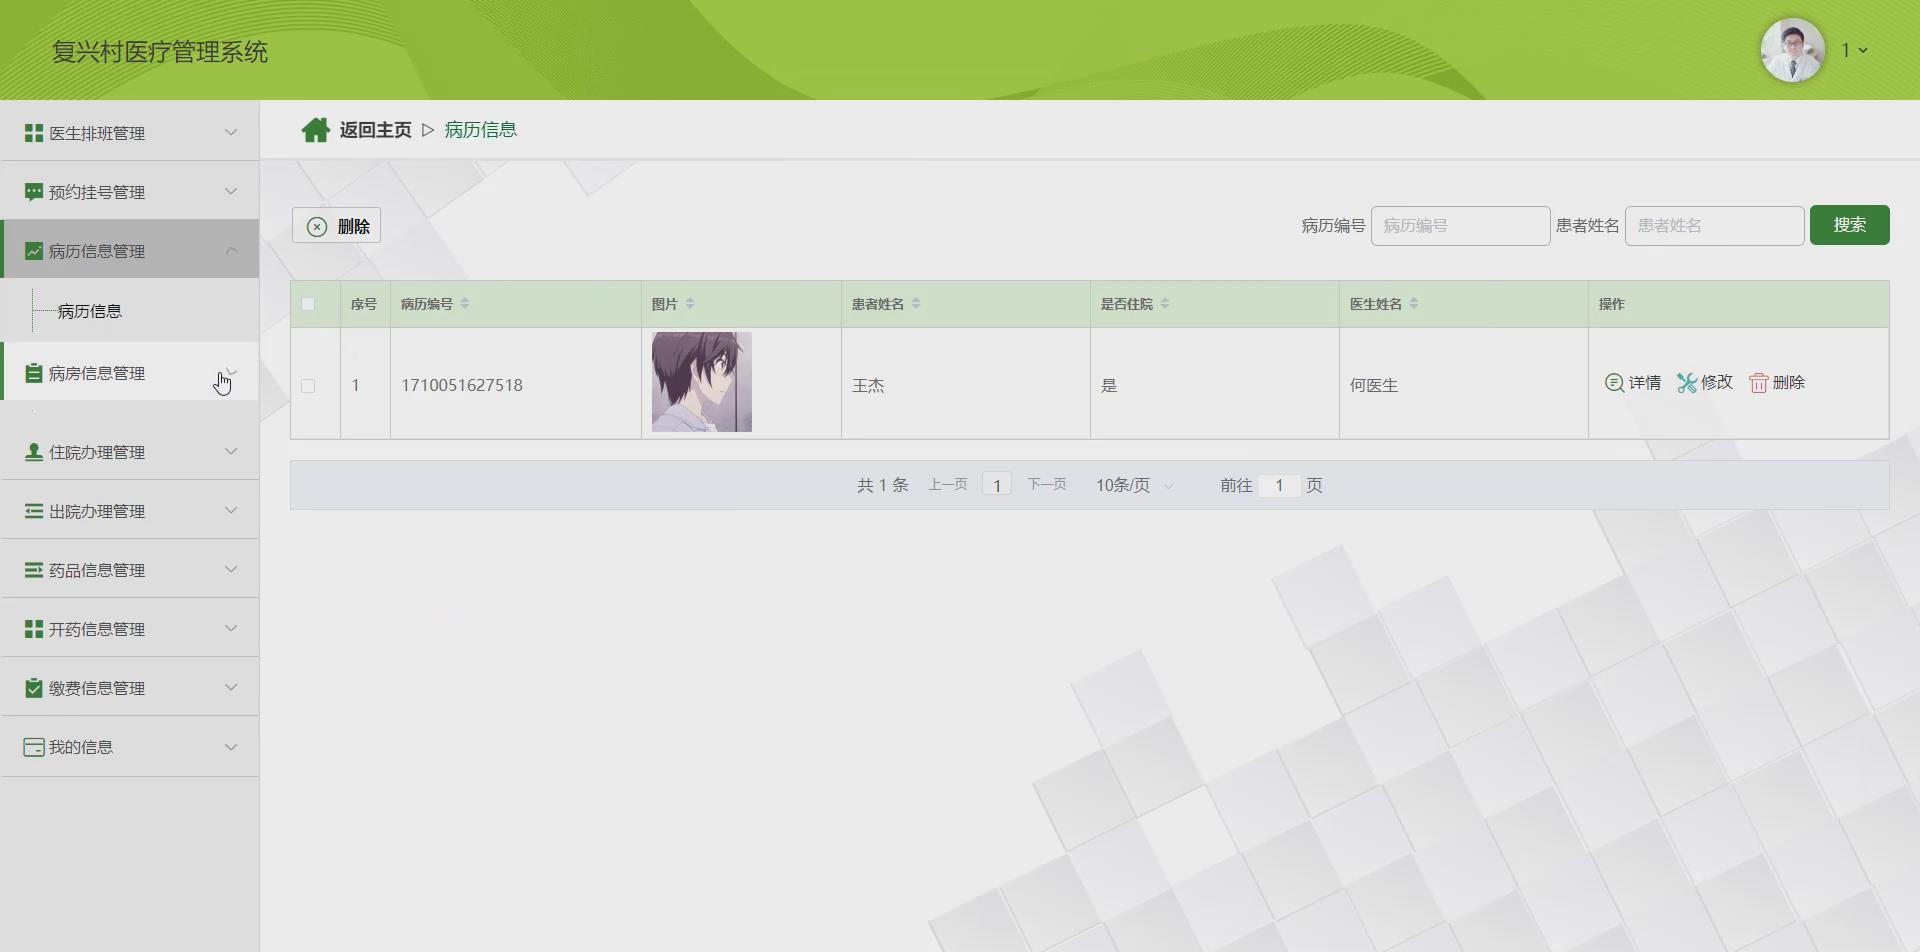Click the magnifier icon next to 详情
This screenshot has height=952, width=1920.
pos(1614,383)
